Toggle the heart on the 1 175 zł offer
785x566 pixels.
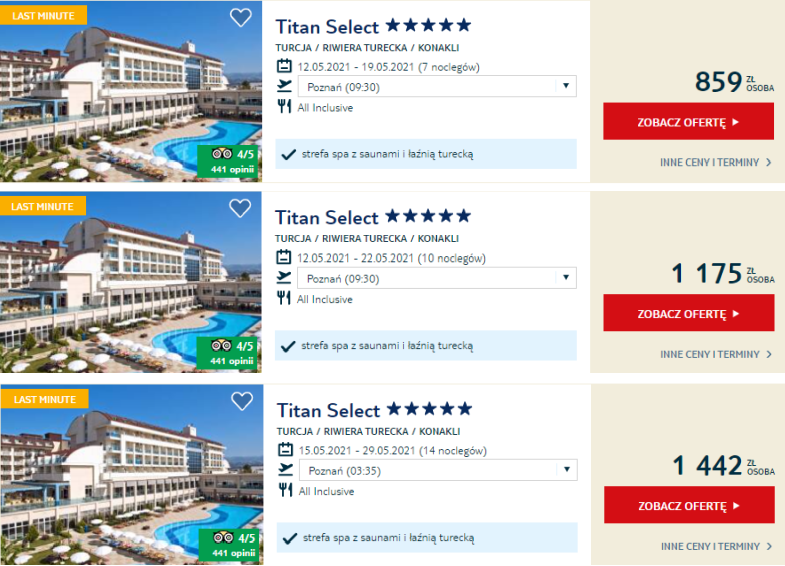coord(240,208)
